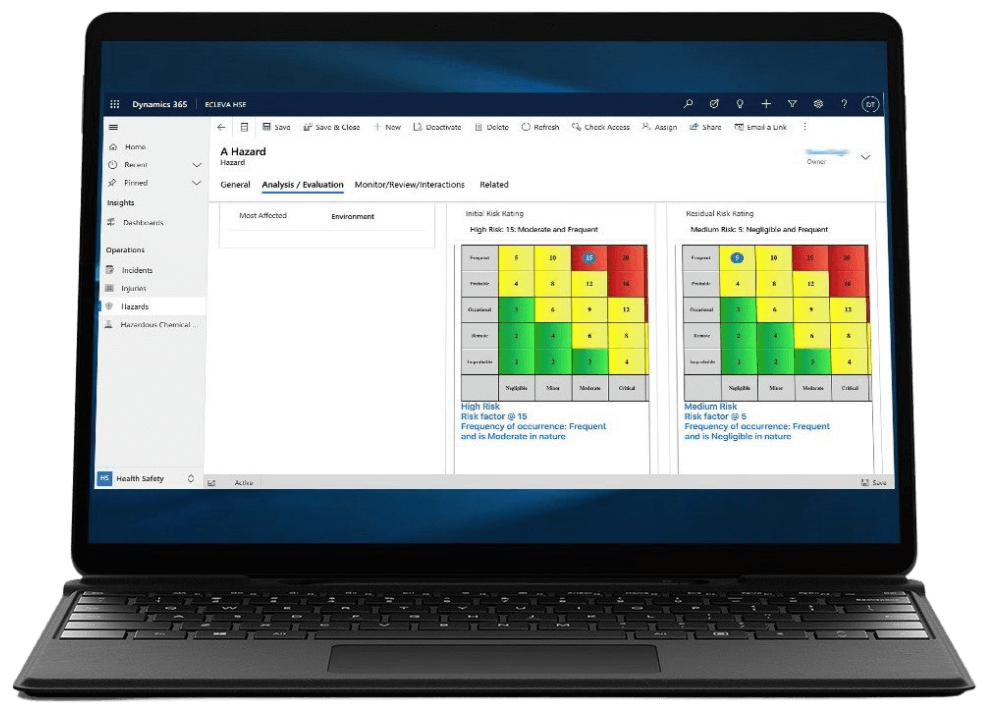Screen dimensions: 990x715
Task: Open Hazardous Chemical in the sidebar
Action: click(x=159, y=325)
